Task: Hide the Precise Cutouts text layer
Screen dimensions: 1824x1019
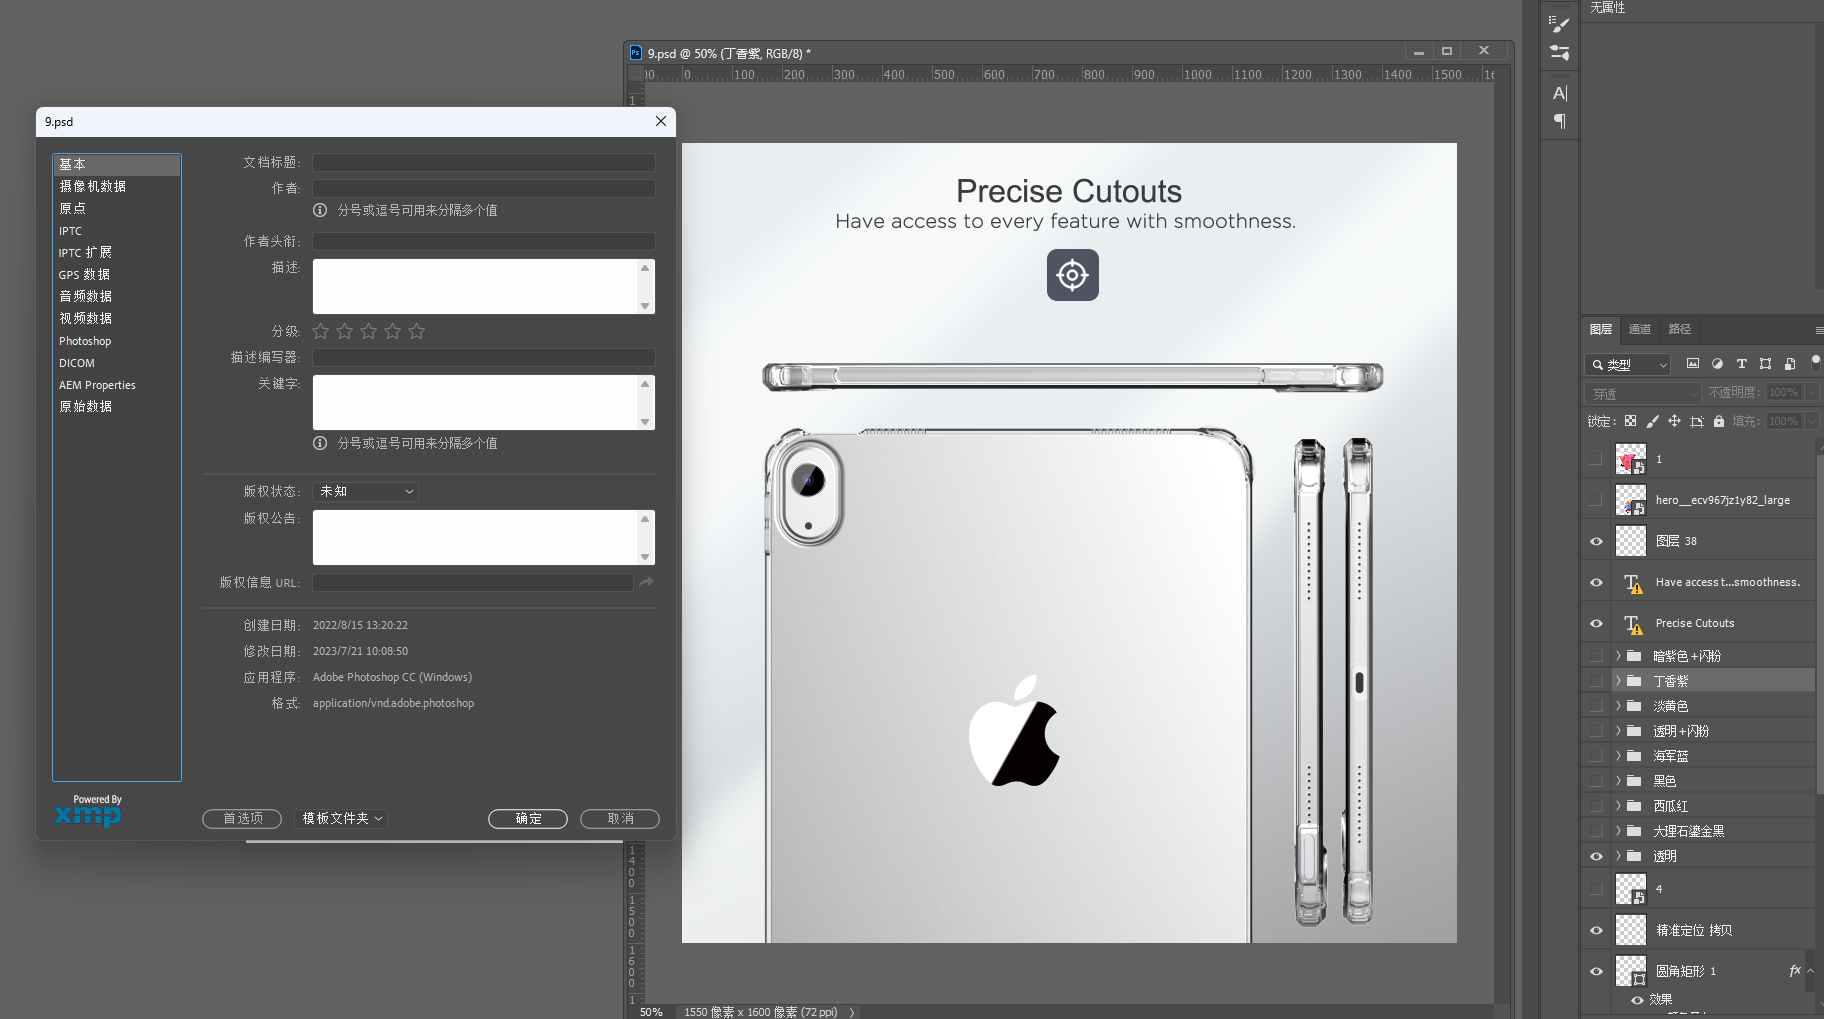Action: [x=1596, y=623]
